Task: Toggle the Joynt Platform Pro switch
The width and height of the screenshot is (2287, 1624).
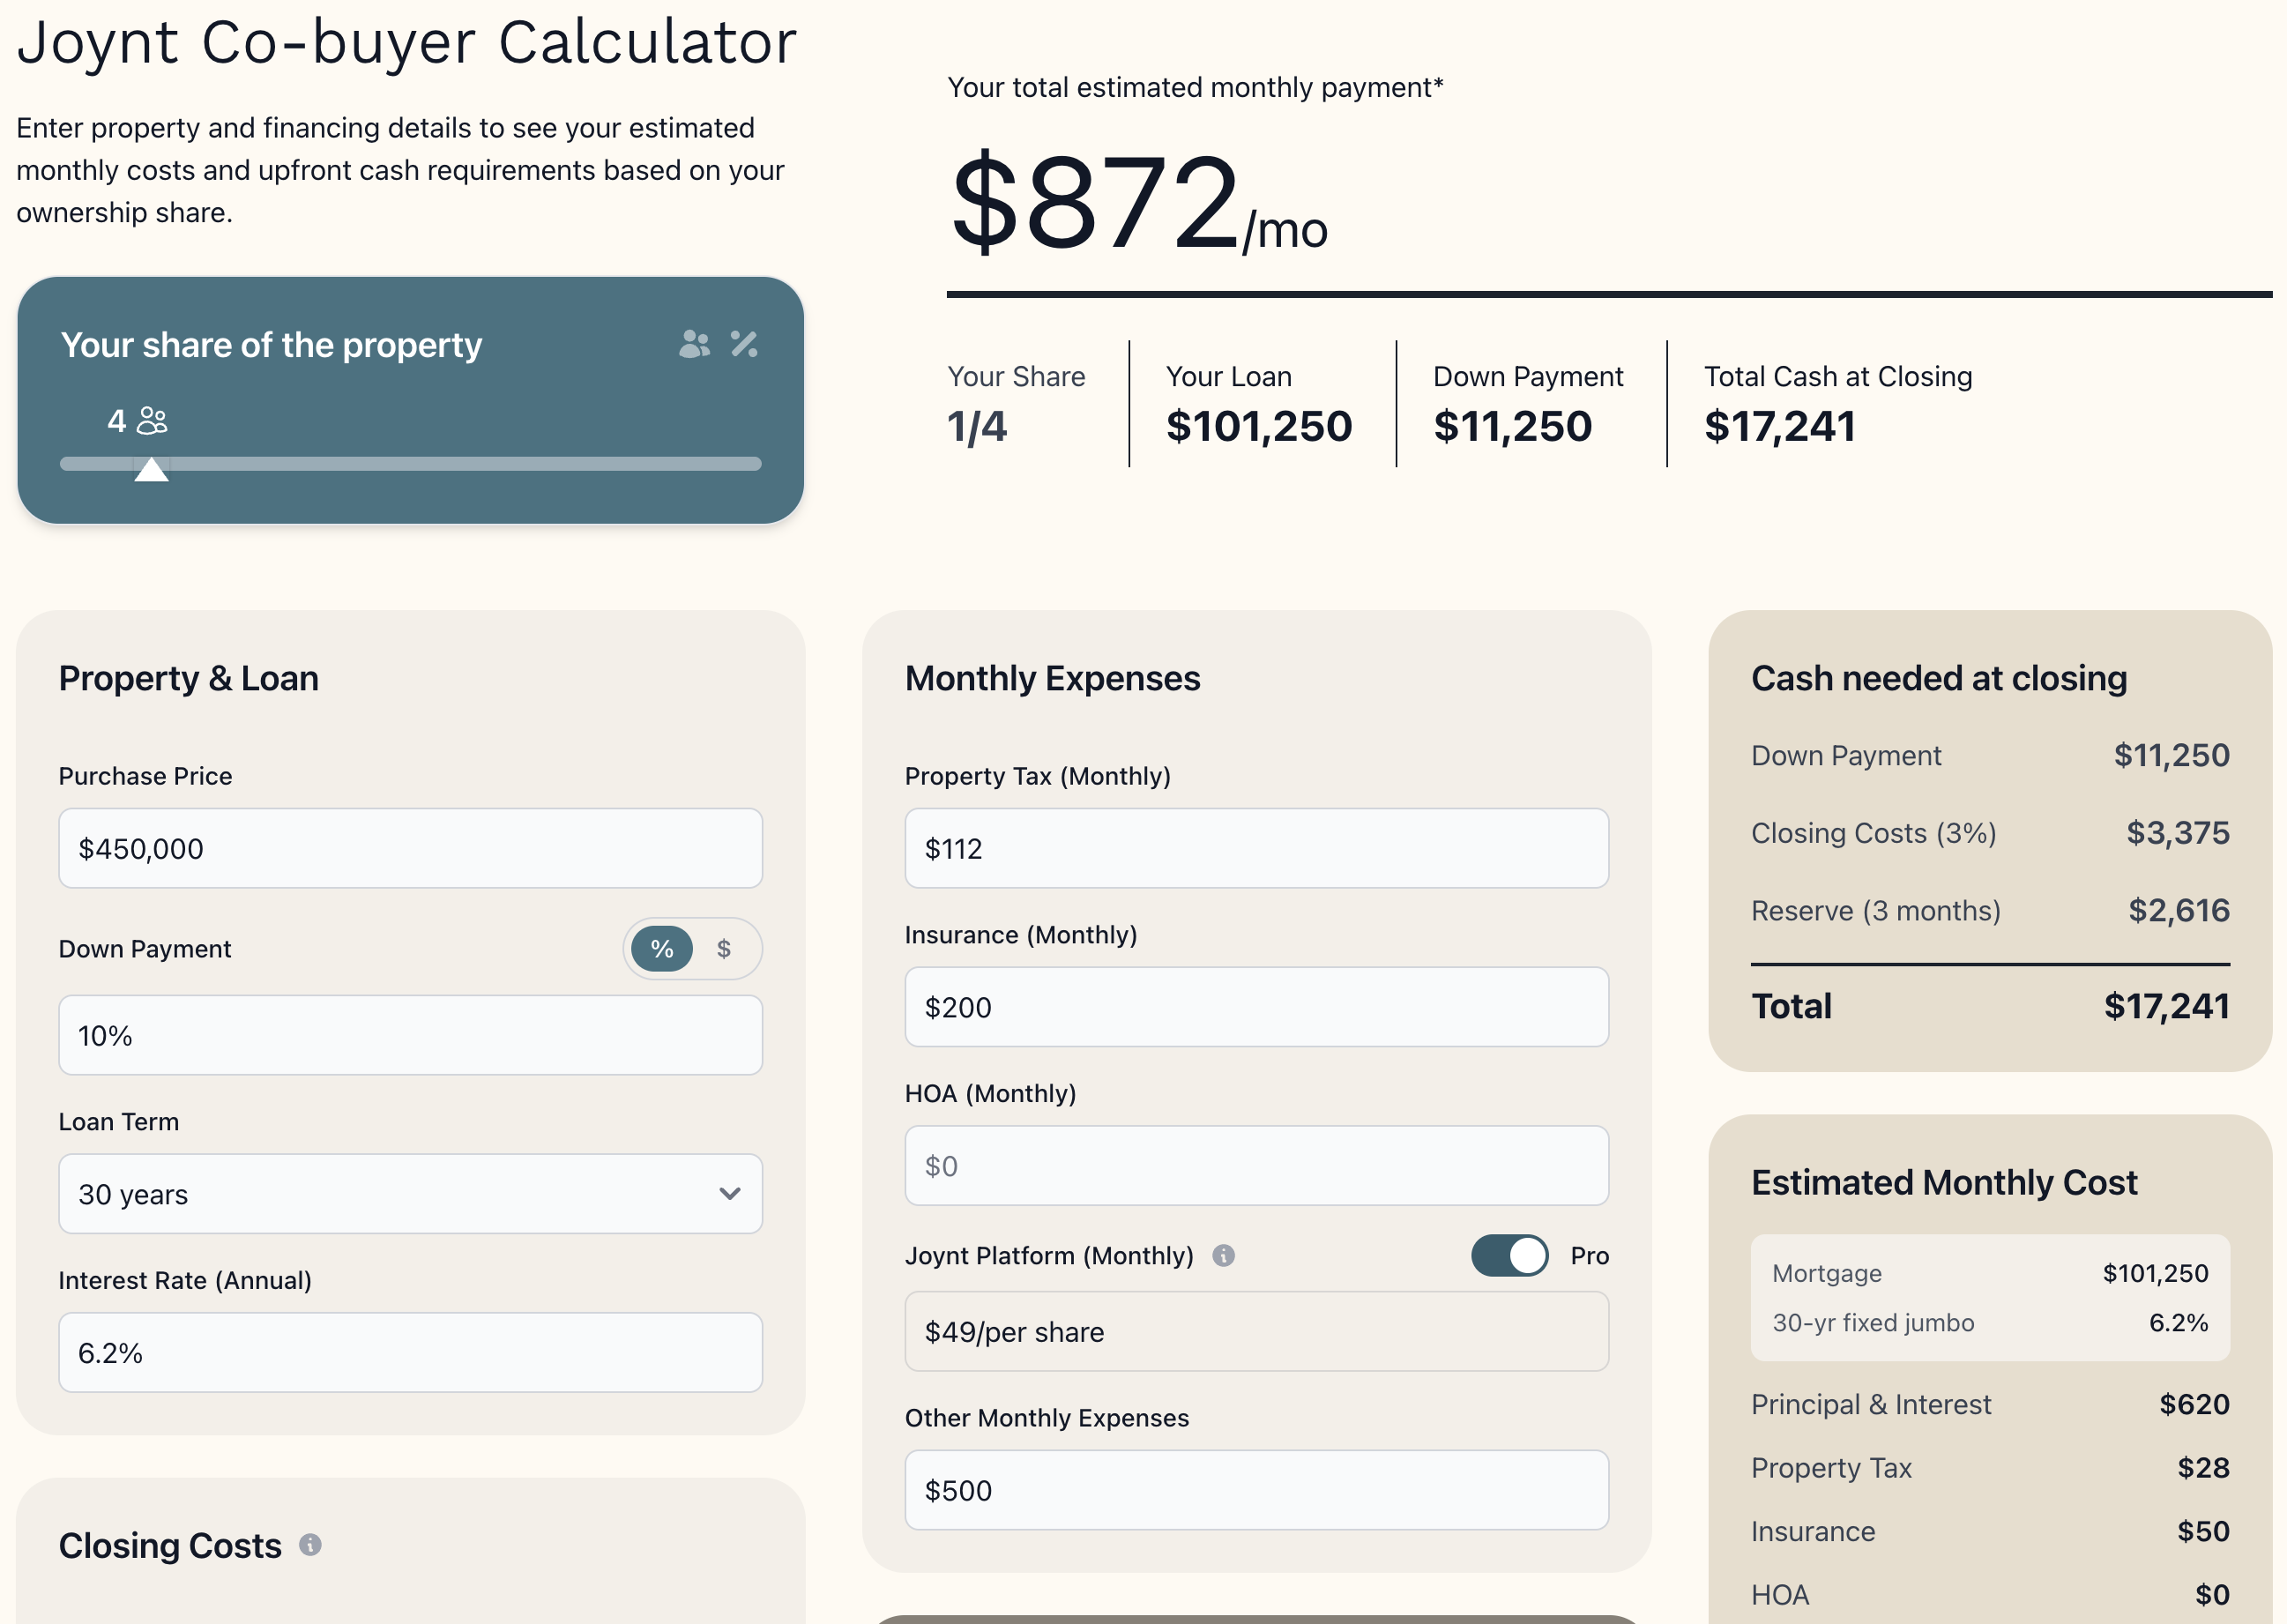Action: (x=1509, y=1256)
